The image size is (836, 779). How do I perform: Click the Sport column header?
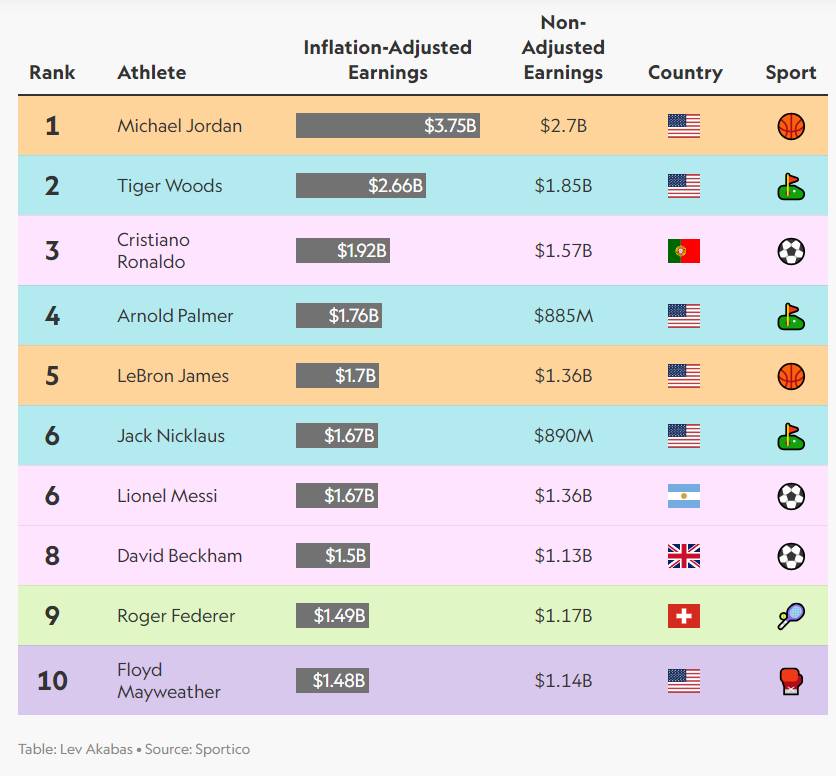(x=791, y=73)
